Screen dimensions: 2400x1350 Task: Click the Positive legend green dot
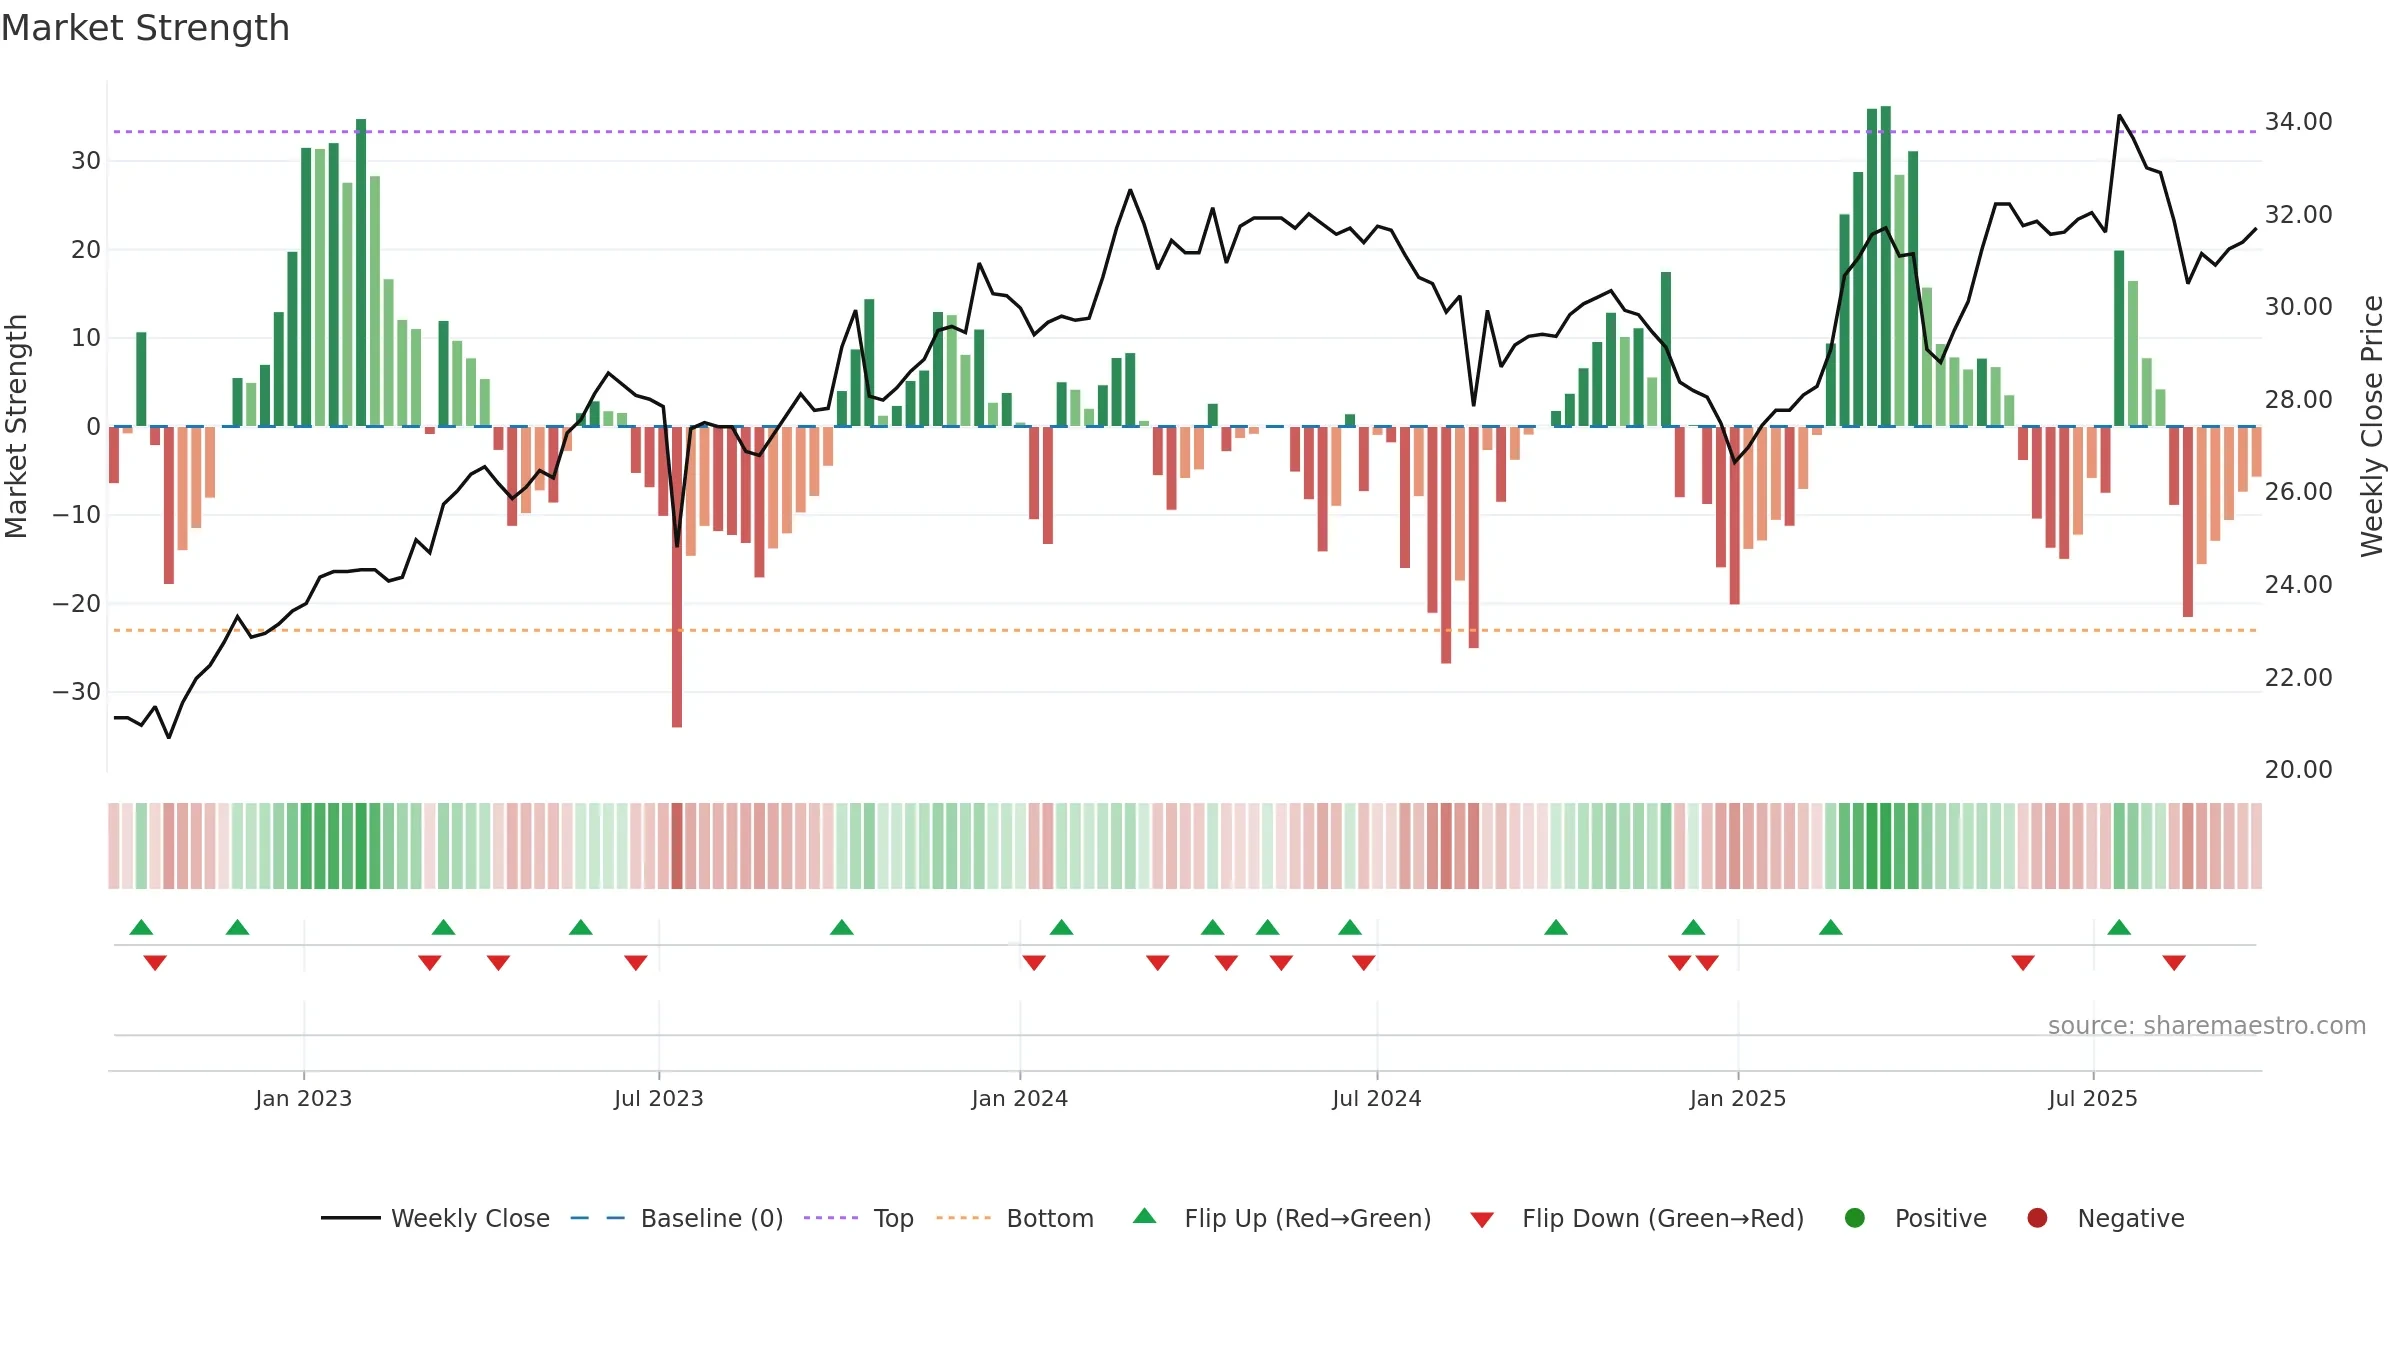(x=1855, y=1218)
